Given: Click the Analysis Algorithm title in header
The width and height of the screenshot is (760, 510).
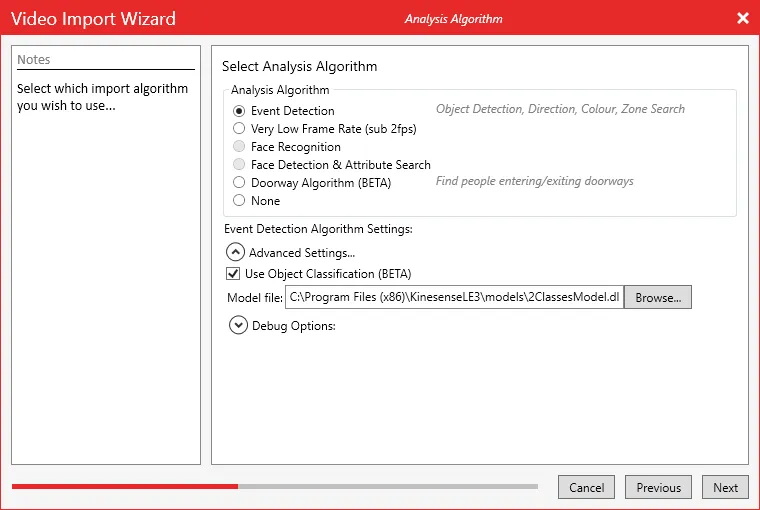Looking at the screenshot, I should click(454, 19).
